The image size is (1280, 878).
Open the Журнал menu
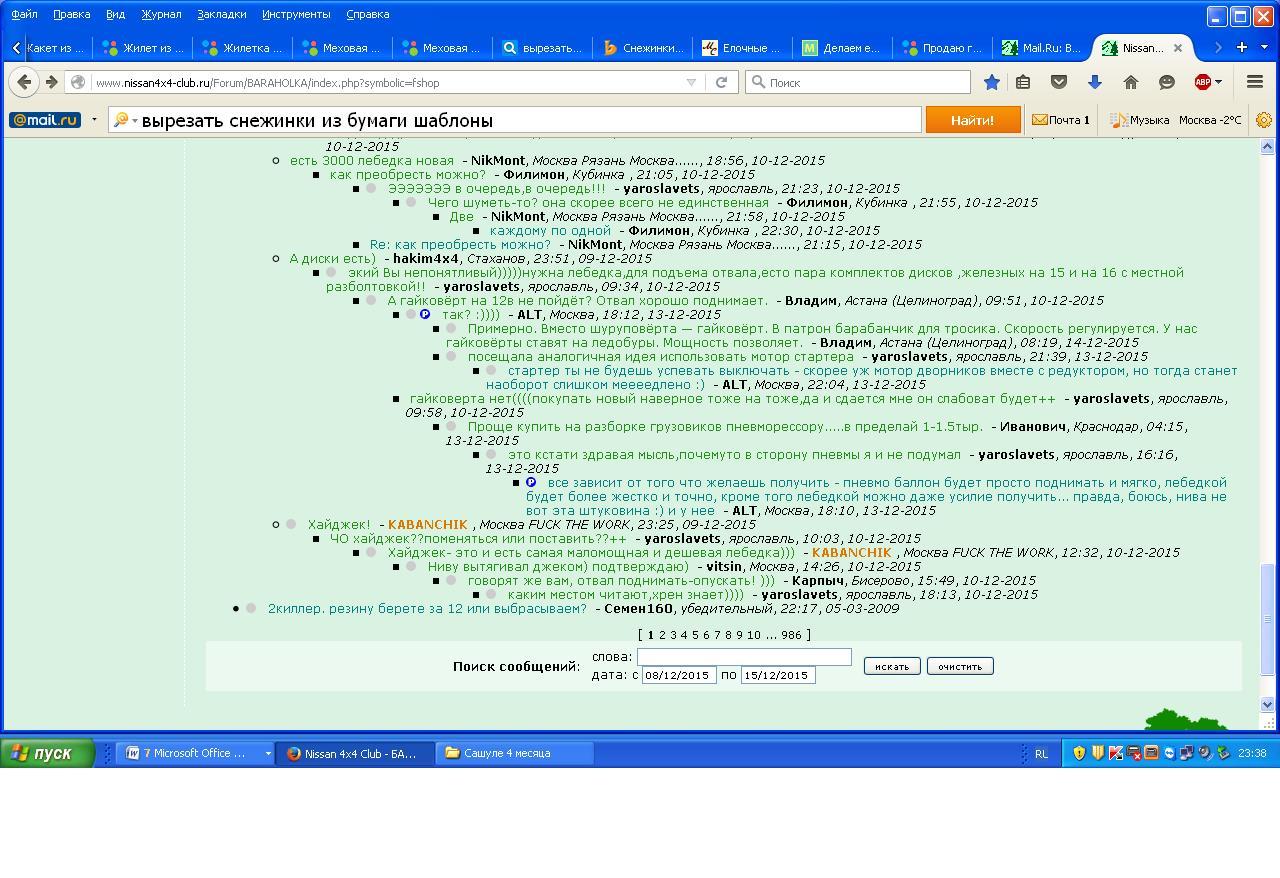(x=161, y=14)
